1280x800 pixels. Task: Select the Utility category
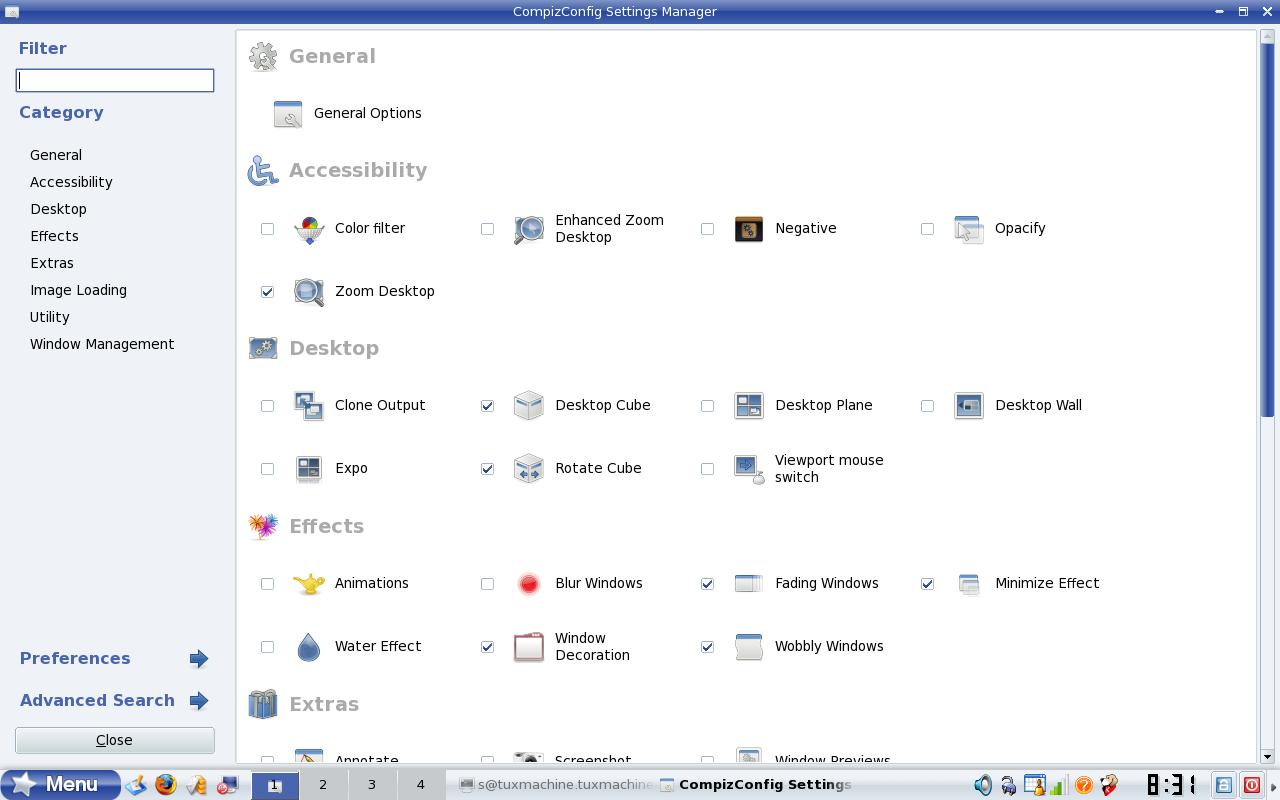(50, 317)
